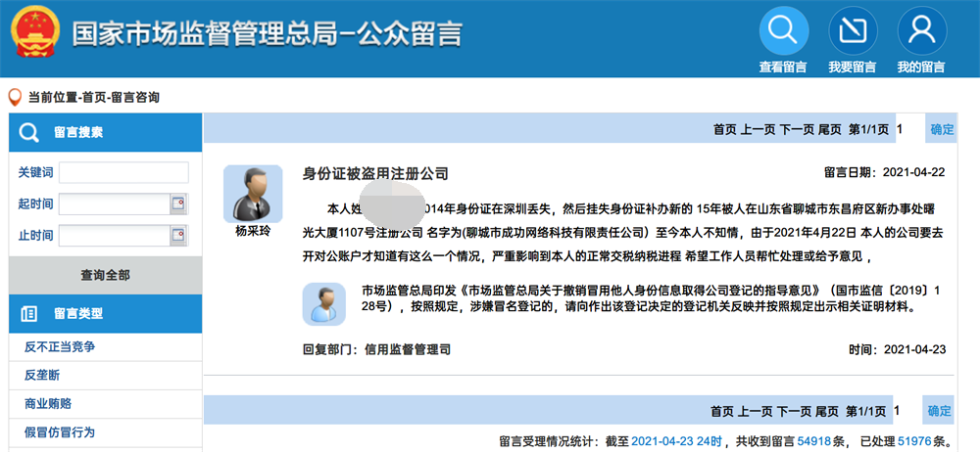Click top 确定 page jump button
Screen dimensions: 980x452
pos(941,129)
